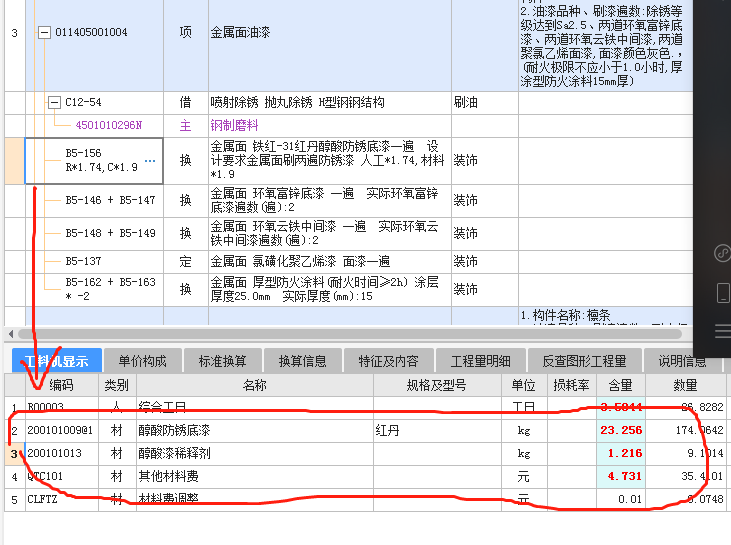Click the 借 type cell of C12-54
This screenshot has width=731, height=545.
186,103
